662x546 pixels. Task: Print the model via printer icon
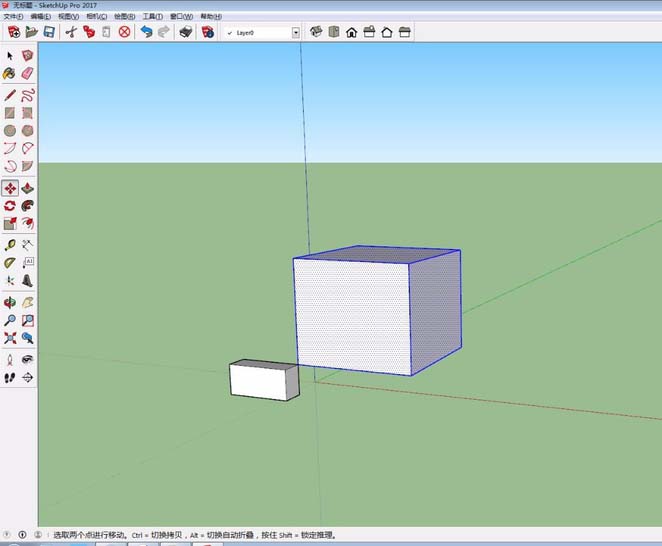coord(186,32)
